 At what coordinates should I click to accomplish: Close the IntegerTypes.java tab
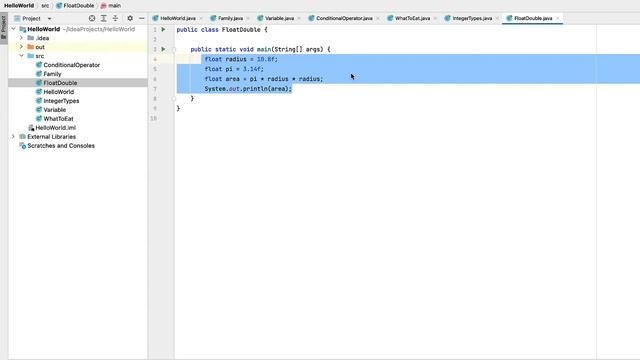[x=497, y=18]
